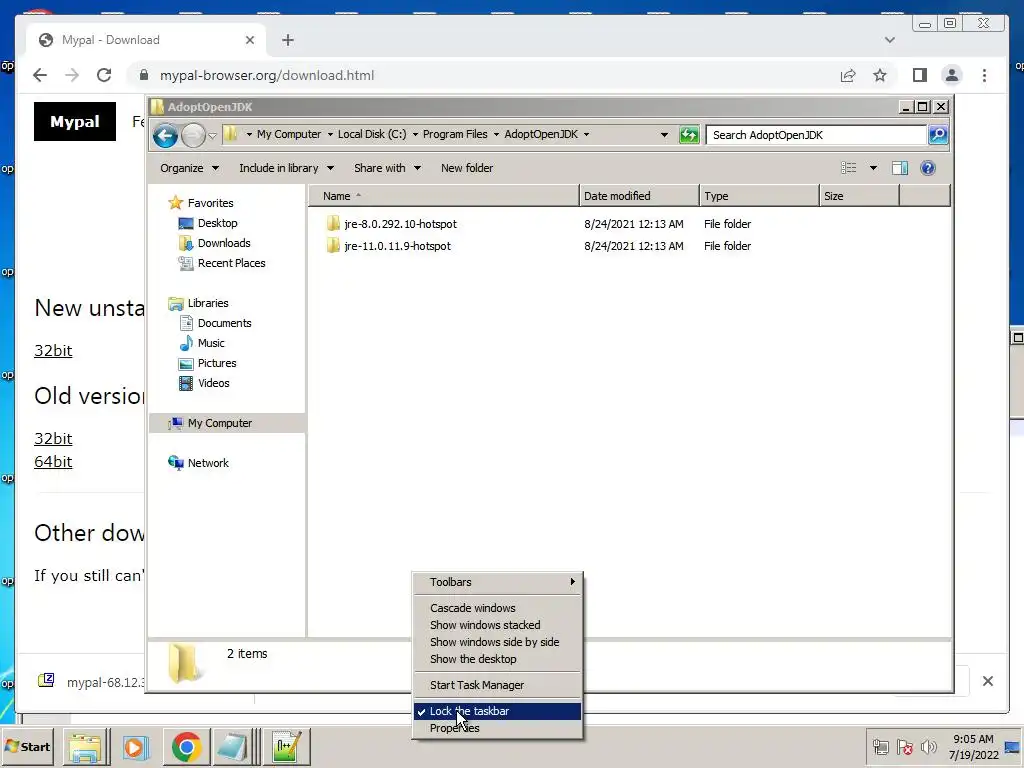Open Include in library dropdown
1024x768 pixels.
click(286, 168)
